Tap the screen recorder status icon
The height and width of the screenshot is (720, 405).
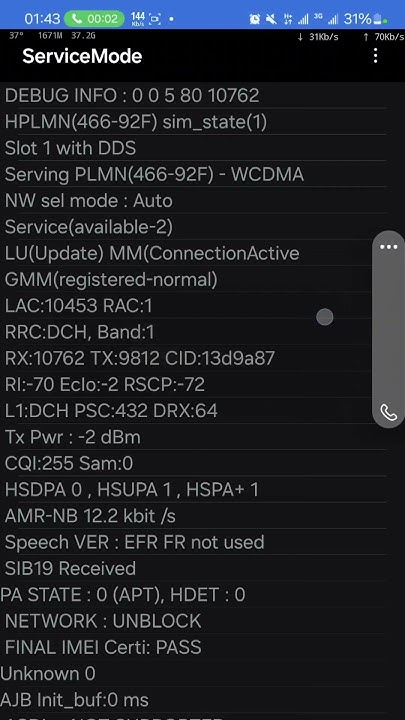(155, 19)
